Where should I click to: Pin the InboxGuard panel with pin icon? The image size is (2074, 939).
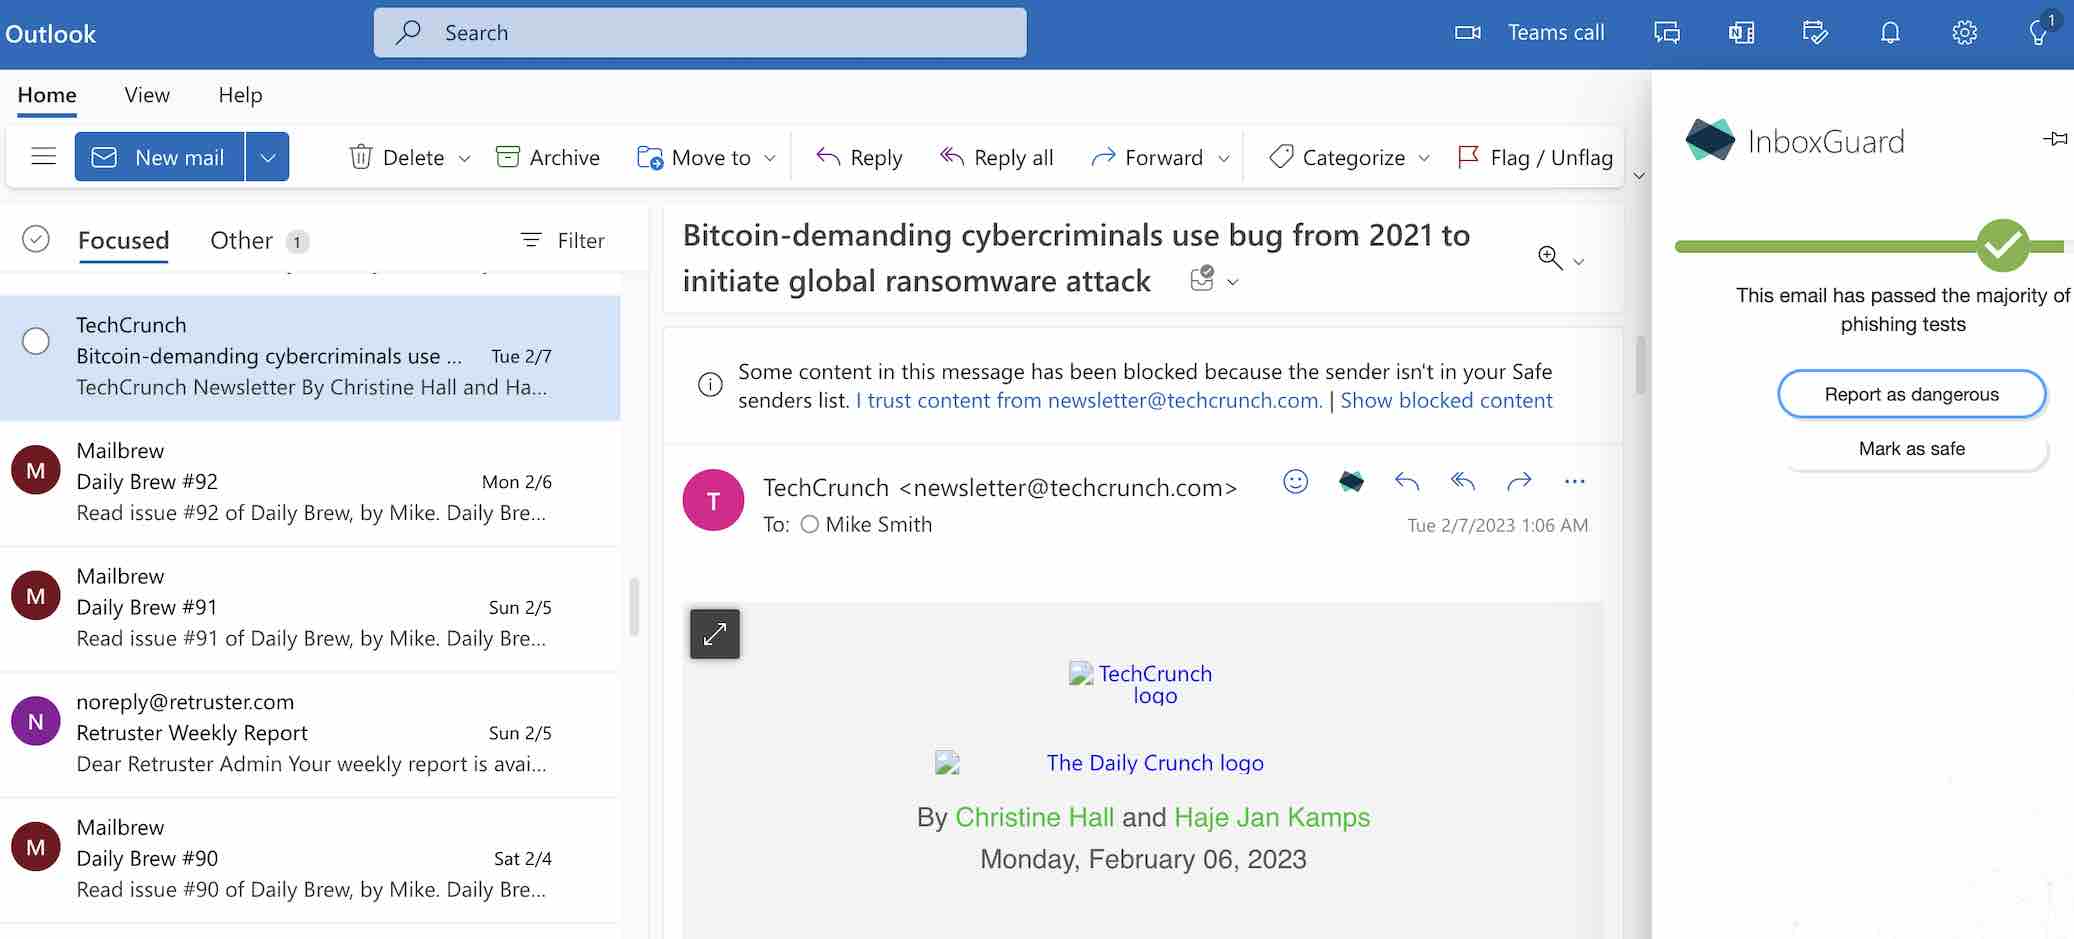point(2055,139)
